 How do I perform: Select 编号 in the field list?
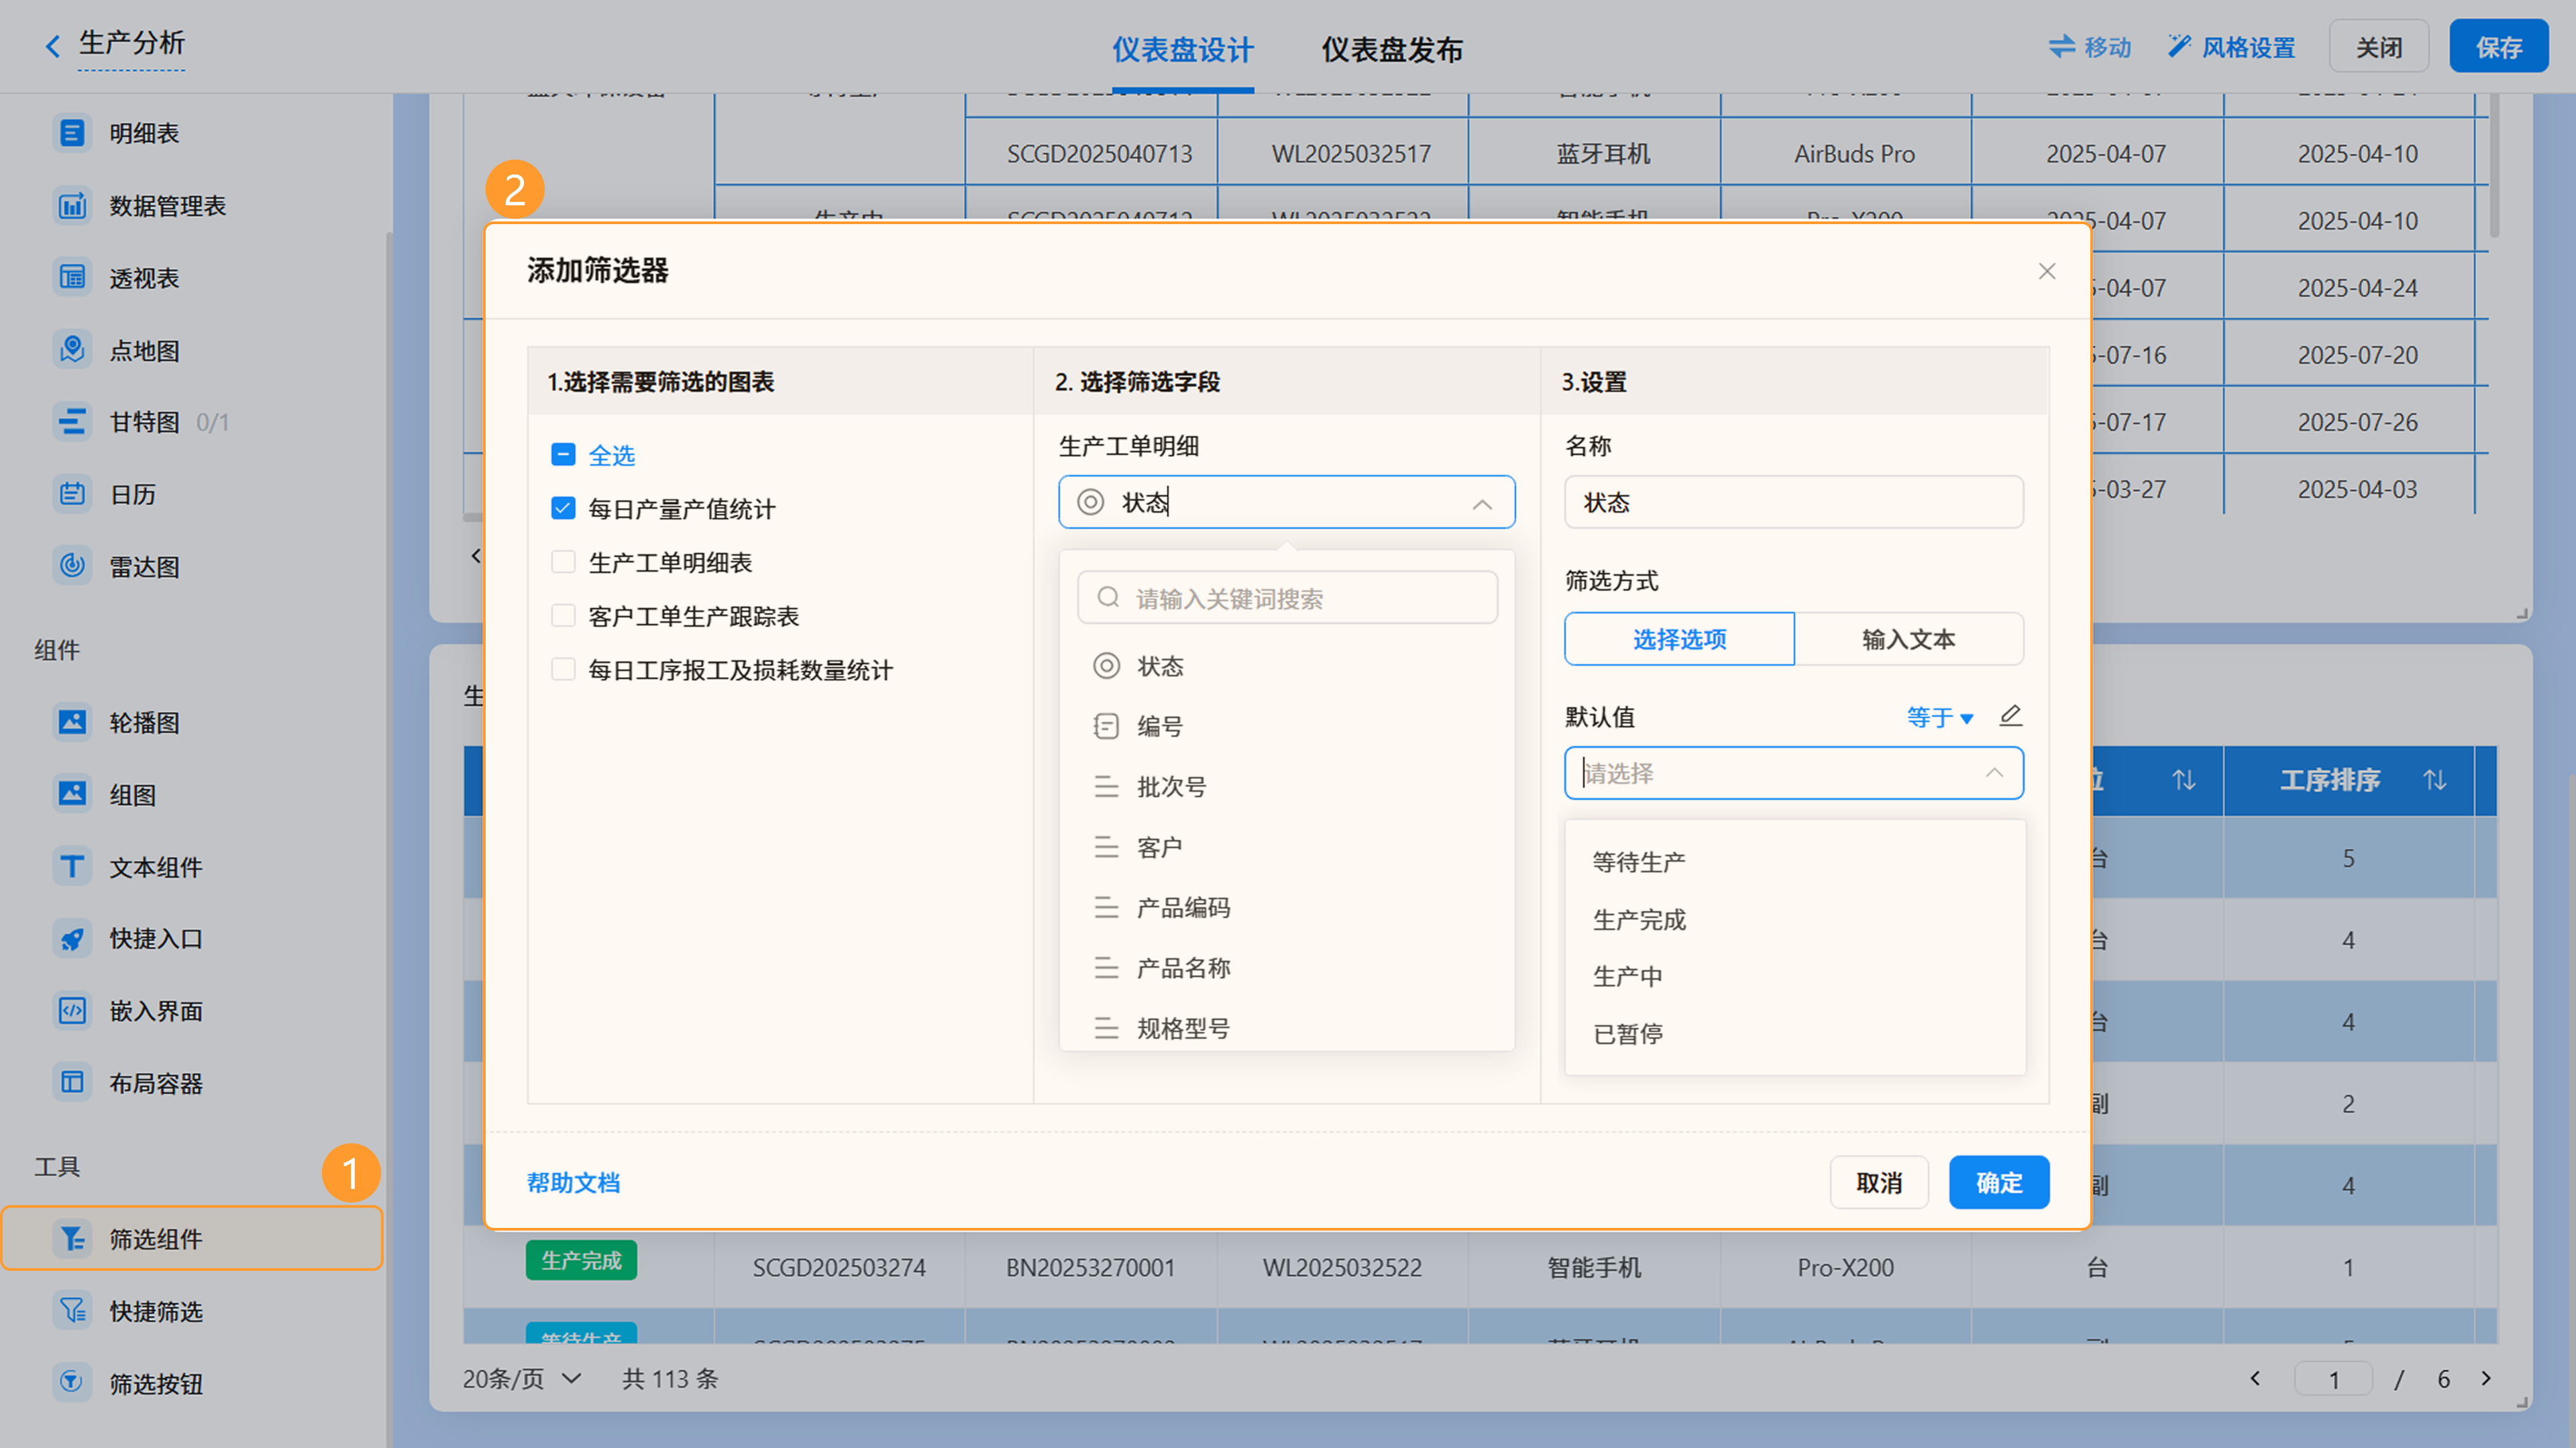[1287, 726]
